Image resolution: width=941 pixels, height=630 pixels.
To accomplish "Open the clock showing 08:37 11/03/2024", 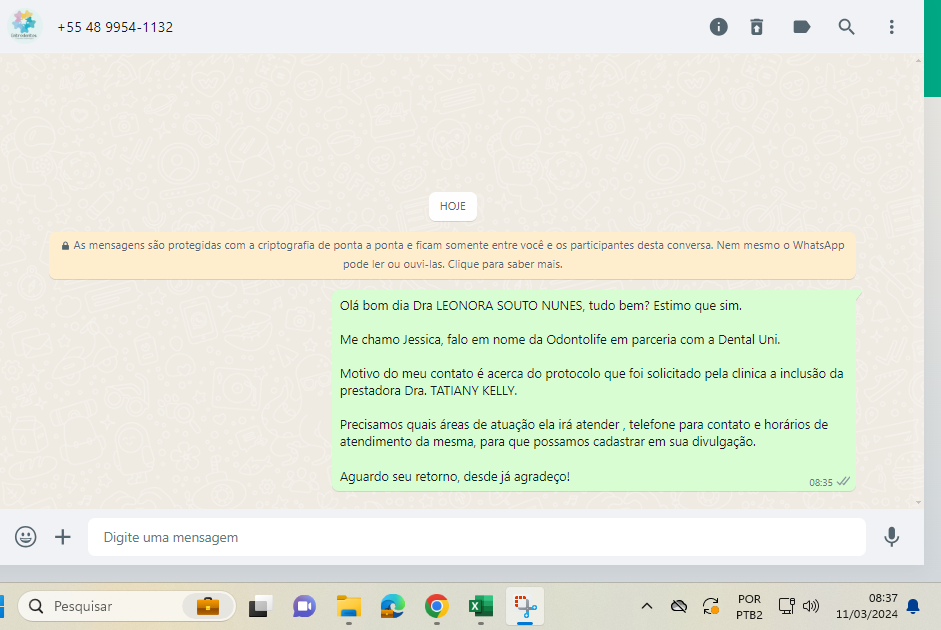I will (867, 607).
